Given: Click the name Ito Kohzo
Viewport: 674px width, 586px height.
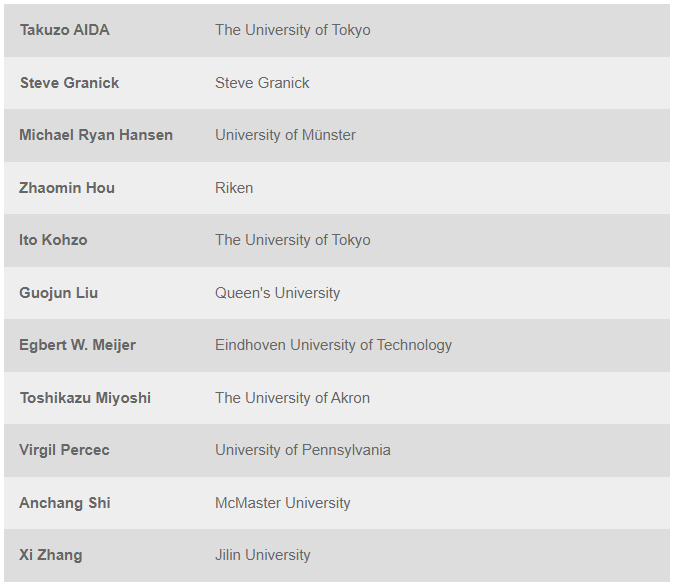Looking at the screenshot, I should pos(53,240).
